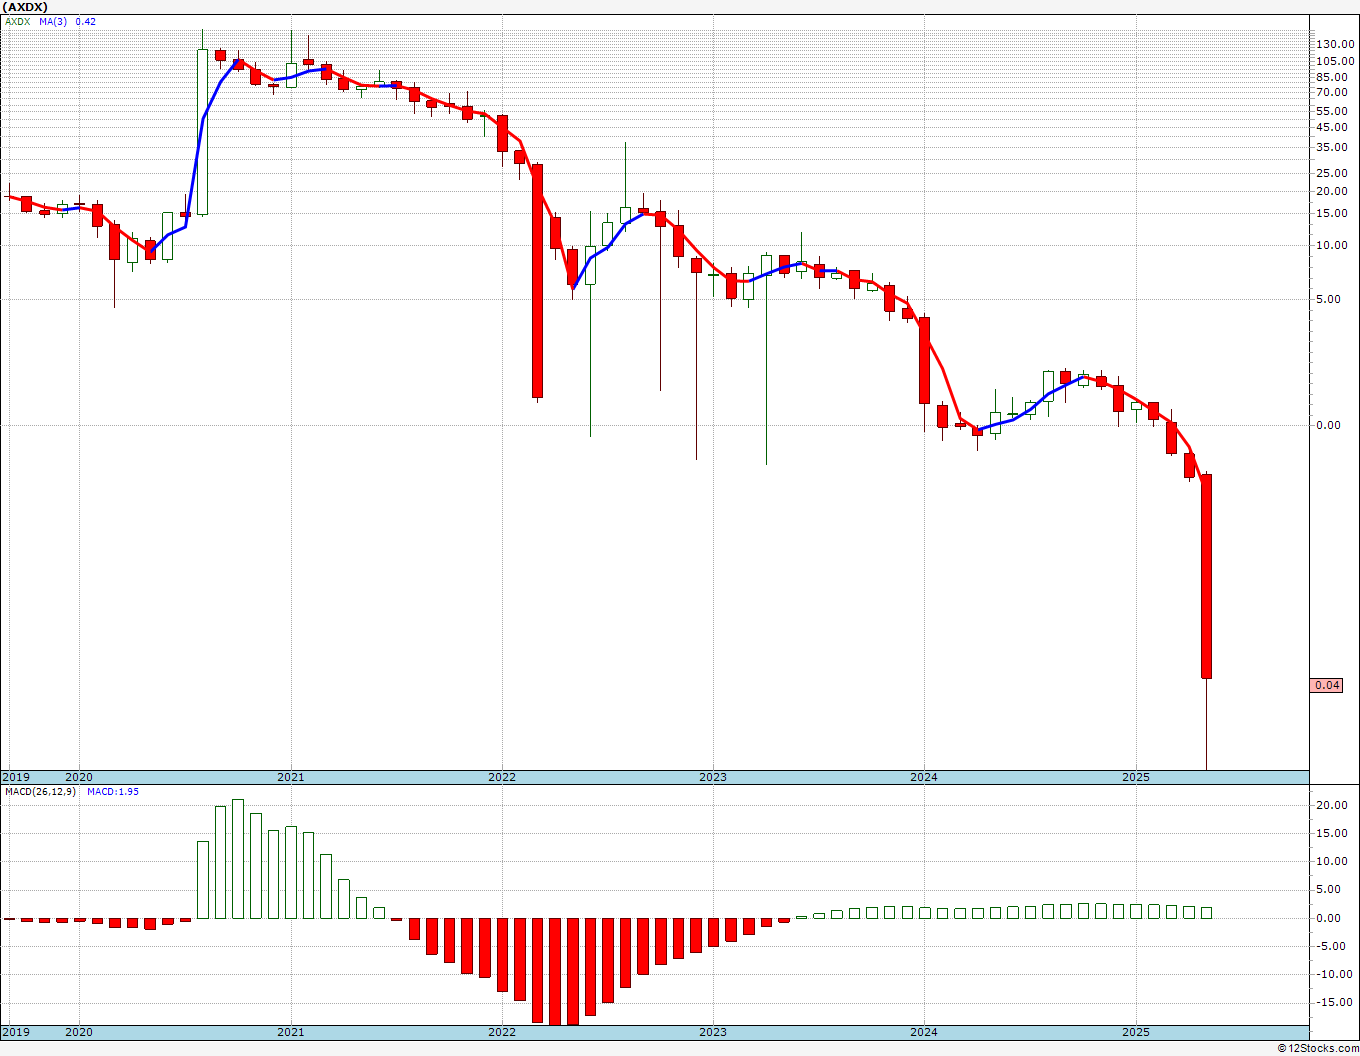Select 2020 on the price chart time axis
This screenshot has height=1056, width=1360.
[79, 777]
